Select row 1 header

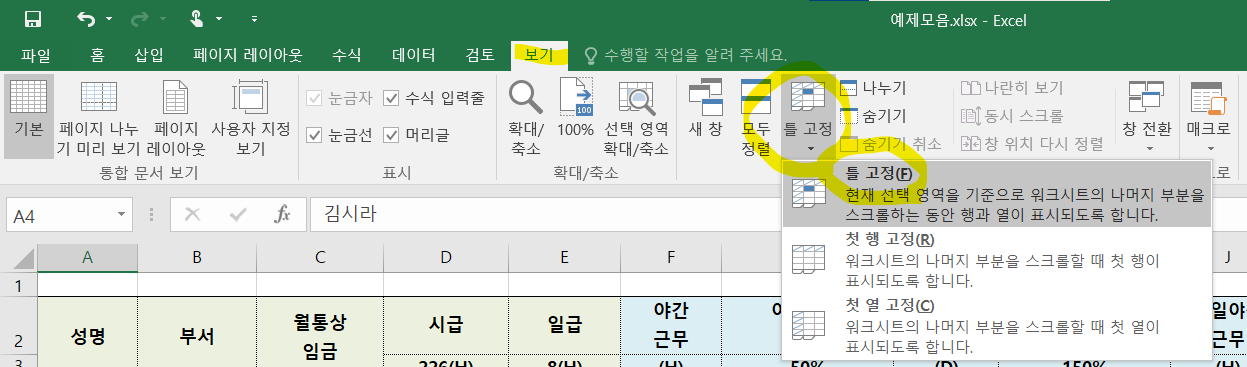(18, 285)
